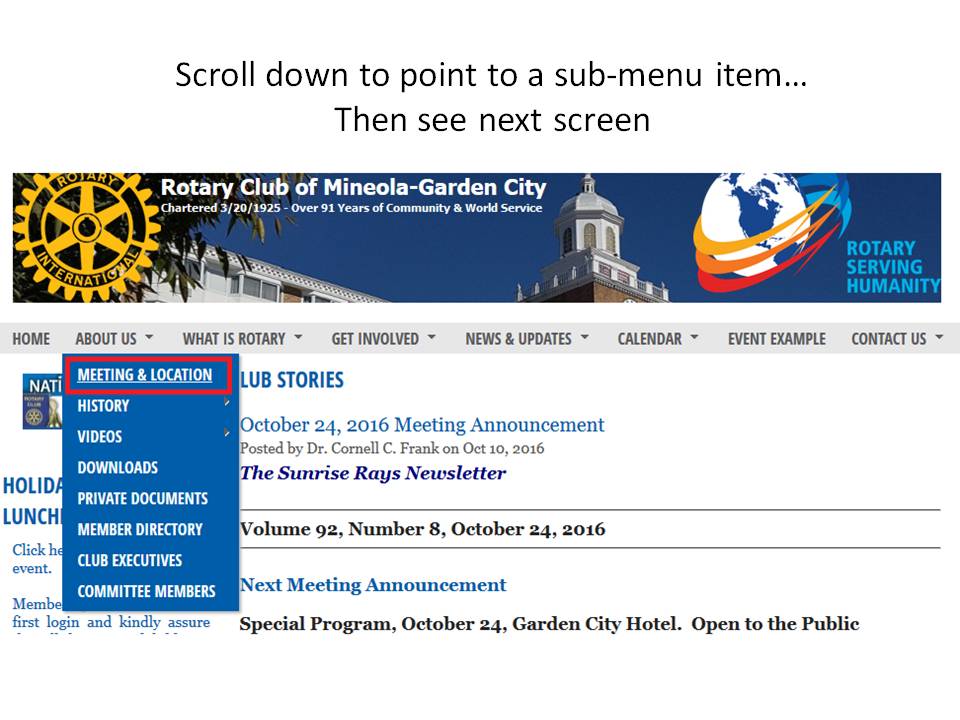Expand the CALENDAR dropdown menu

[657, 339]
